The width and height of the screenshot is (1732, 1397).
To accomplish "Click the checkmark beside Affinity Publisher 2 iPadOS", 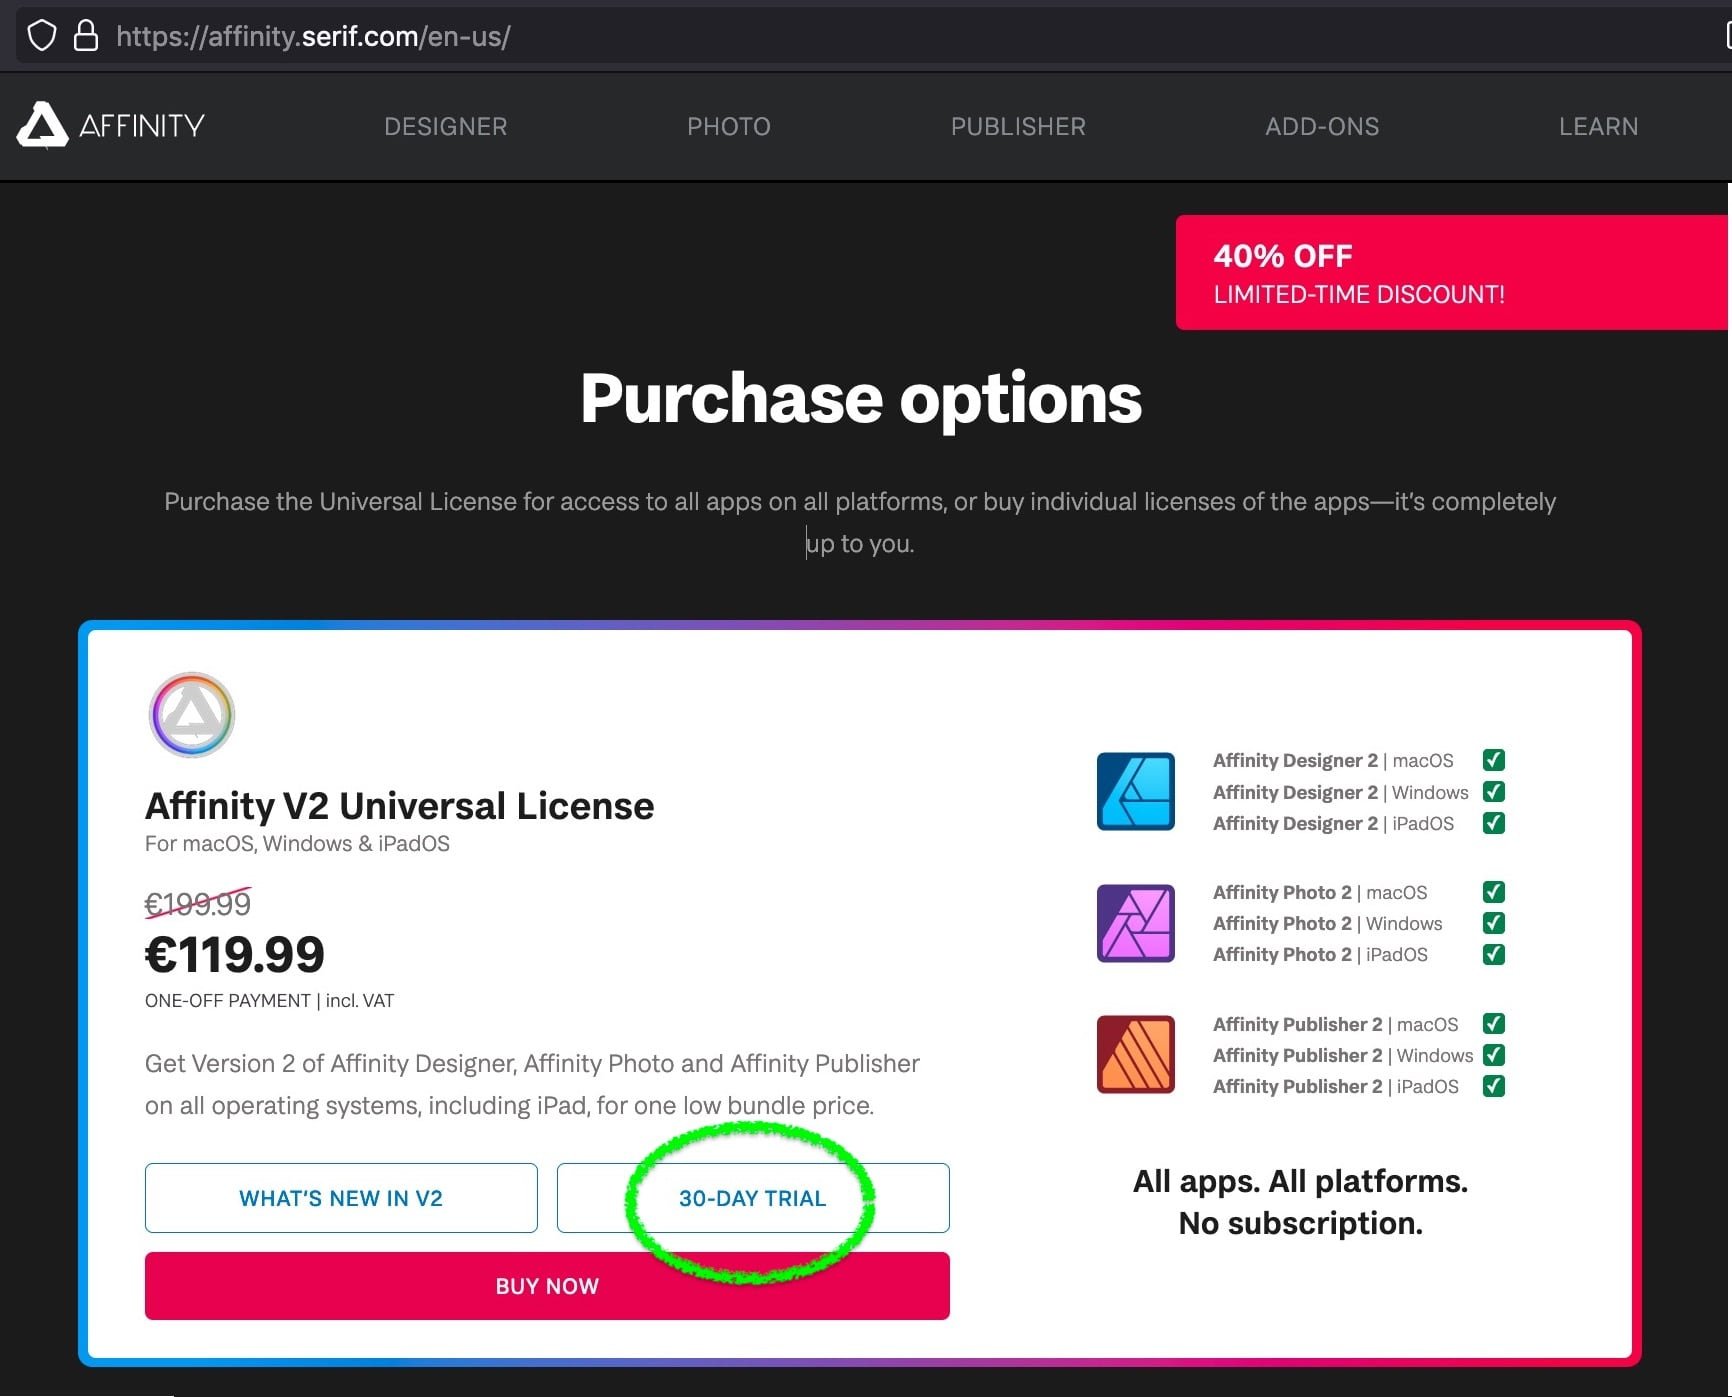I will tap(1494, 1086).
